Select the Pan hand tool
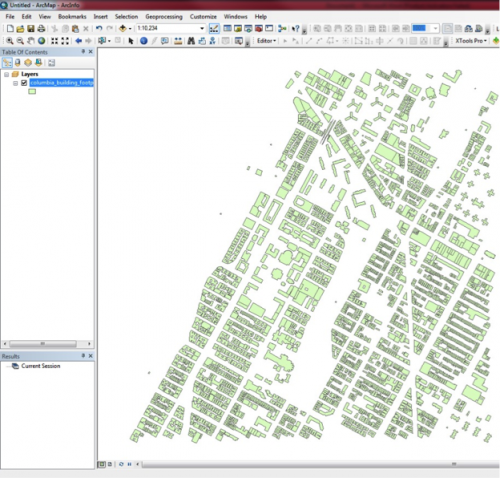Viewport: 500px width, 478px height. coord(31,41)
